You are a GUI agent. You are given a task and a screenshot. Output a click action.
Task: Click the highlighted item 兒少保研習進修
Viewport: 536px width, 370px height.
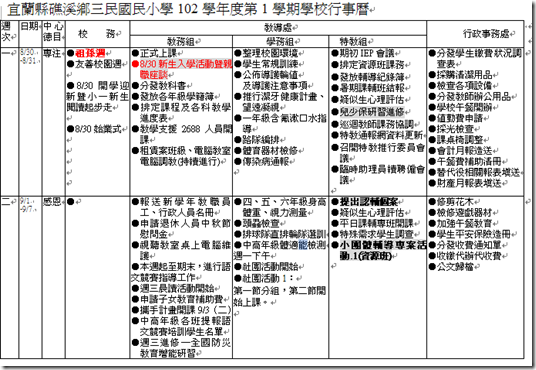(x=372, y=111)
